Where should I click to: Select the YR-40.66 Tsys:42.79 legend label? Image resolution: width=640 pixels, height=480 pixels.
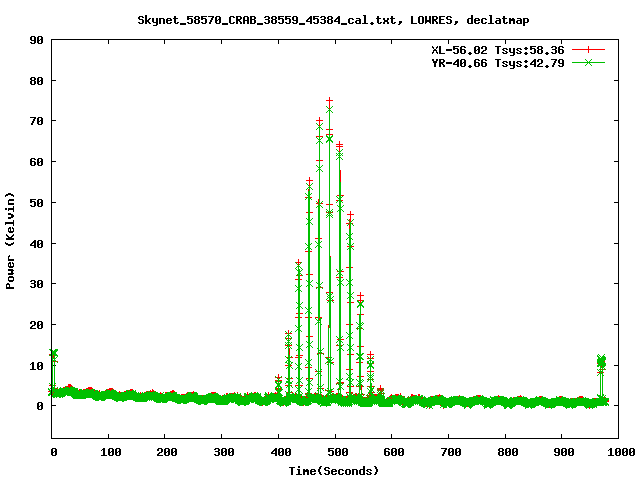(x=498, y=63)
